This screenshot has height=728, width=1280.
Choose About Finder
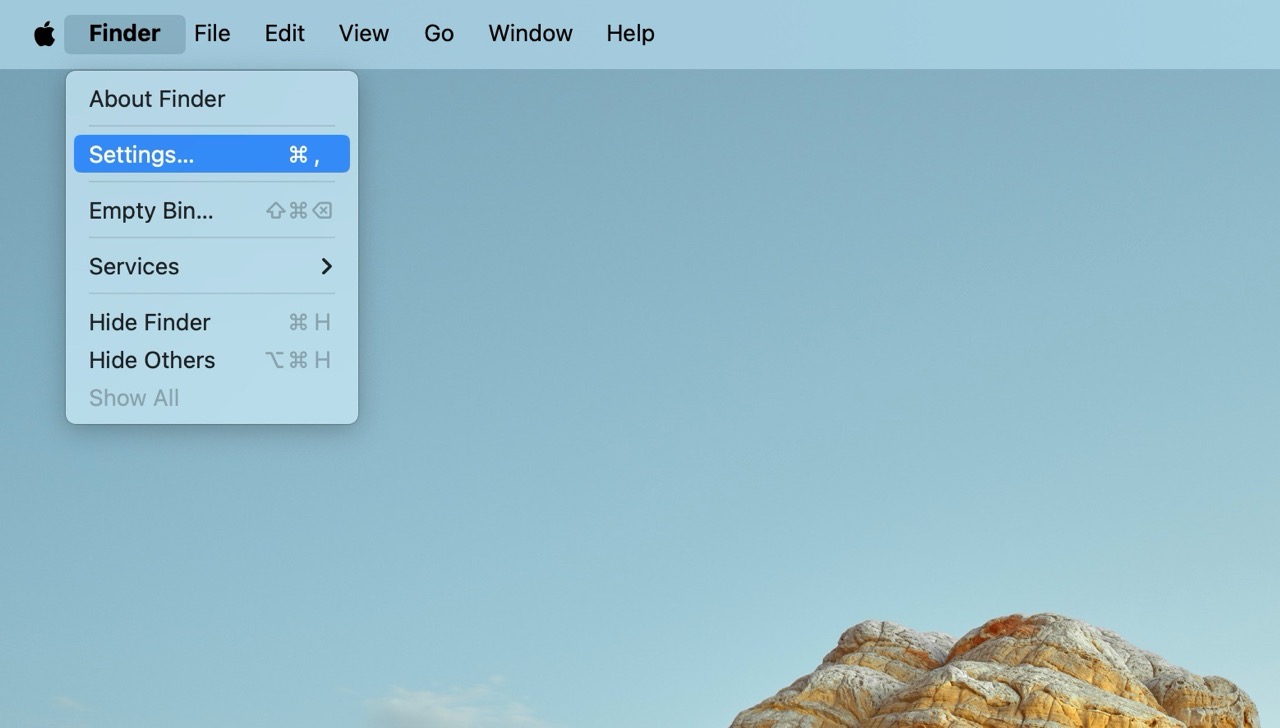212,99
